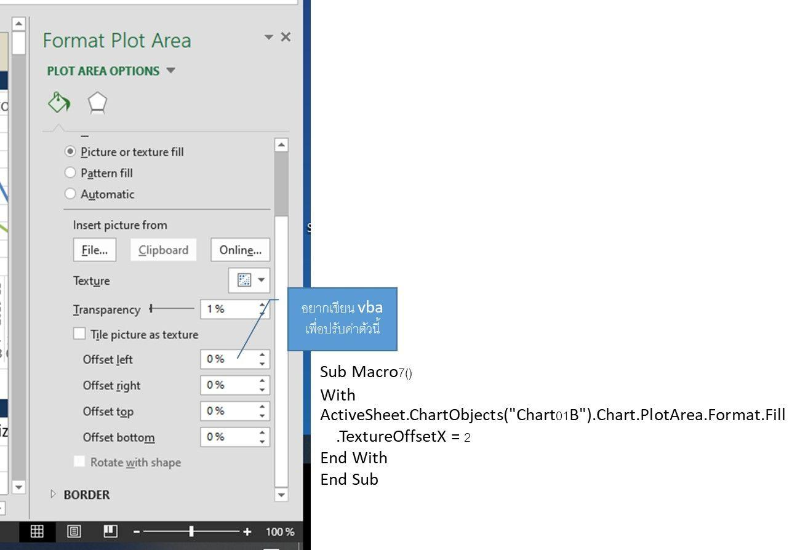Open the task pane options arrow
Viewport: 800px width, 550px height.
pyautogui.click(x=268, y=37)
